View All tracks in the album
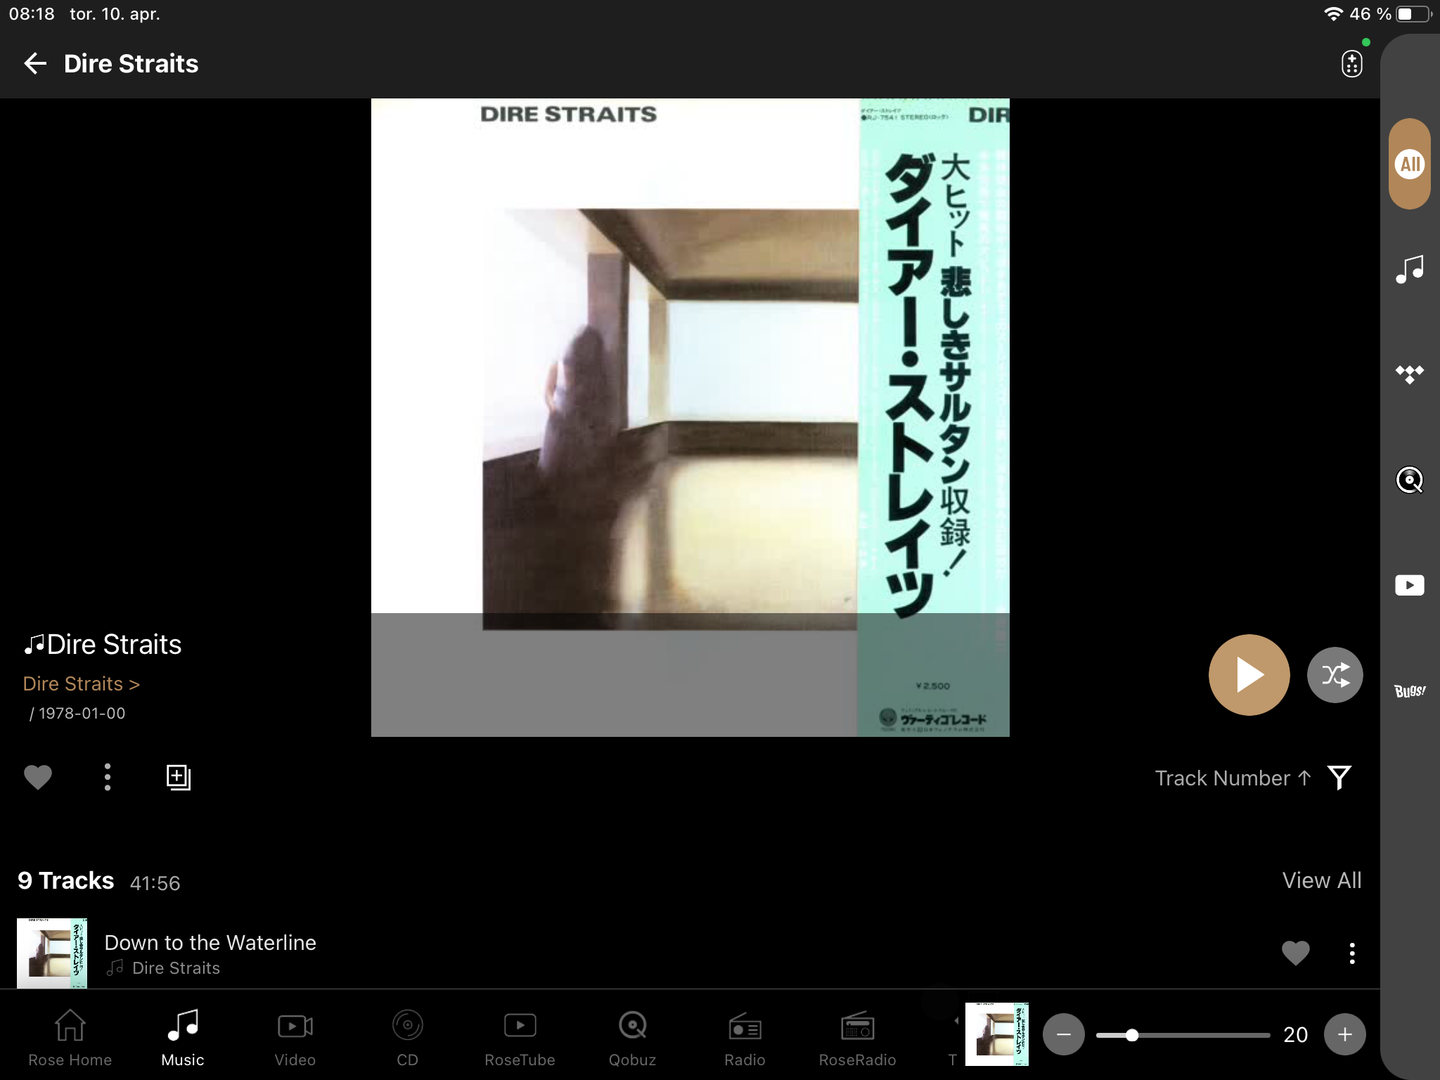 click(x=1322, y=880)
